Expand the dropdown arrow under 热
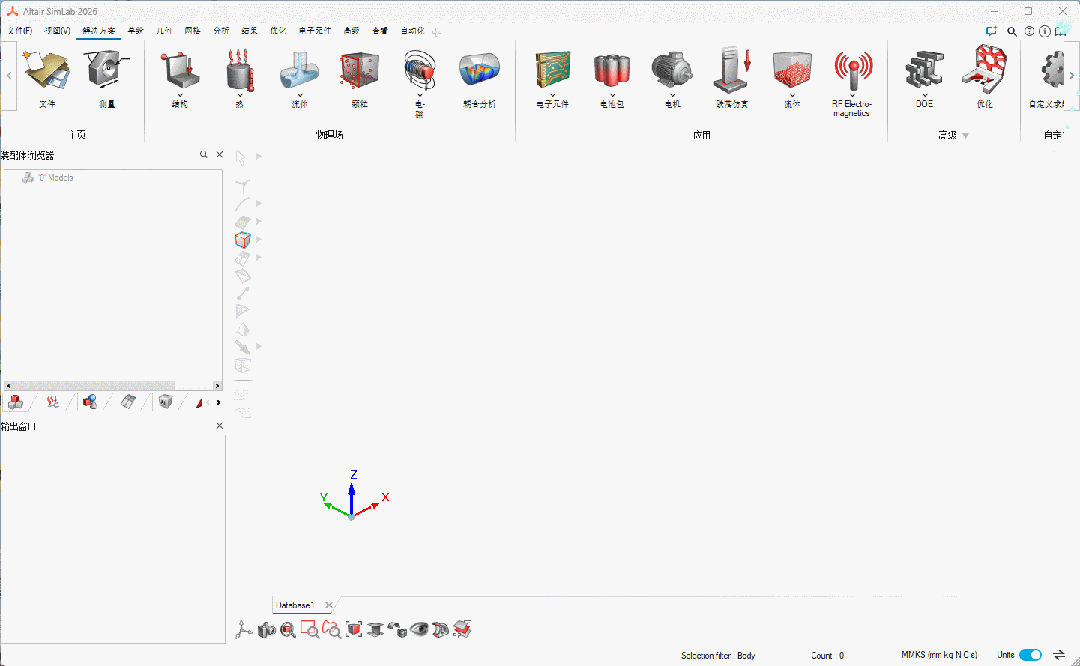Image resolution: width=1080 pixels, height=666 pixels. [240, 96]
